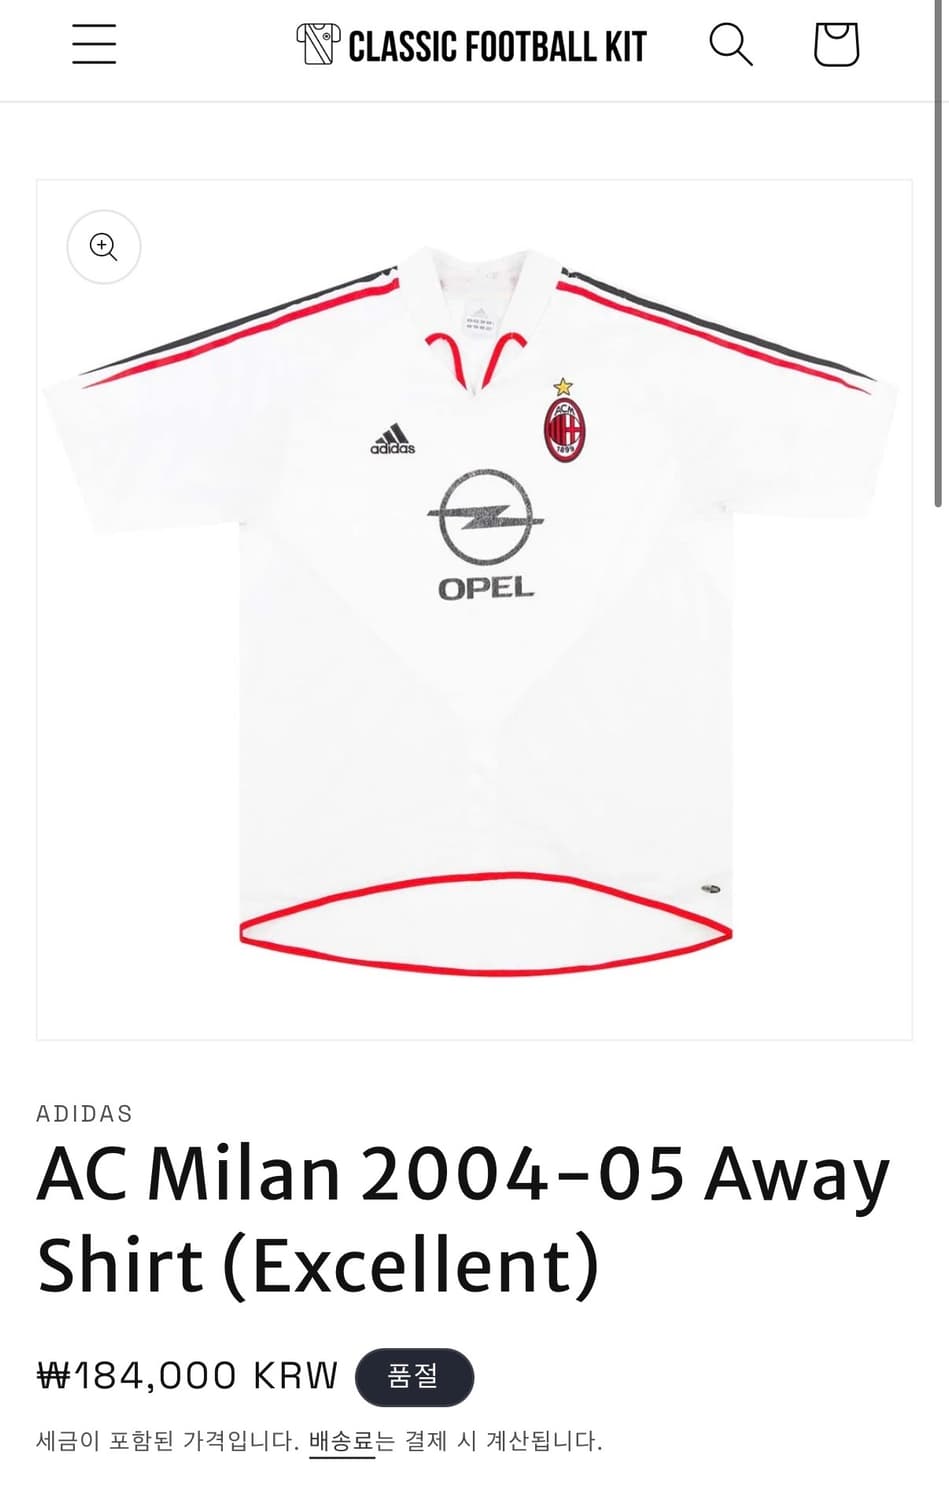The image size is (949, 1500).
Task: Click the zoom-in magnifier on product image
Action: point(104,247)
